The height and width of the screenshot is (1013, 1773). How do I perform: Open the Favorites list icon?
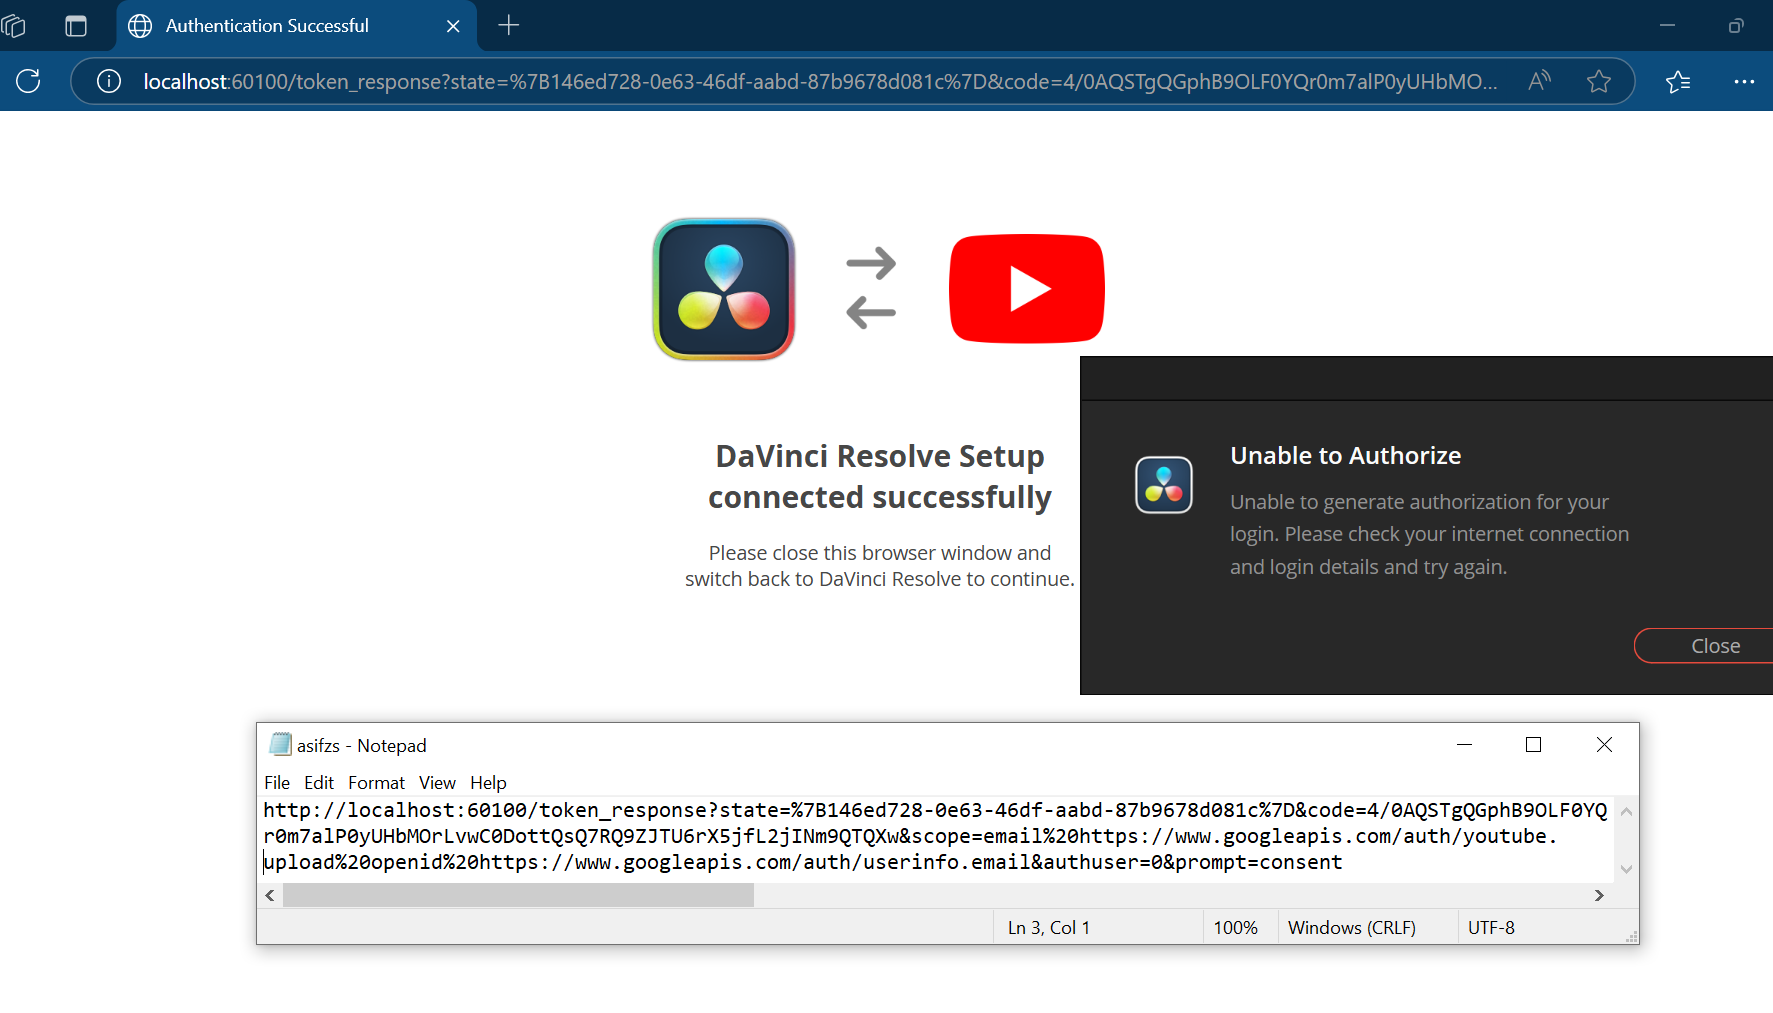(x=1678, y=81)
